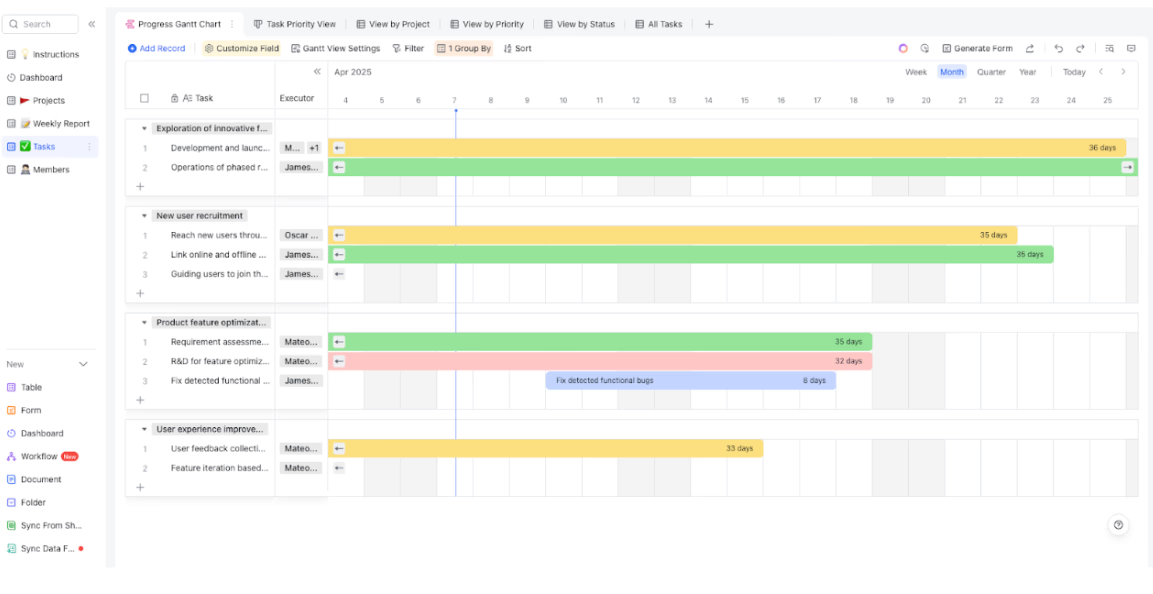The width and height of the screenshot is (1153, 594).
Task: Click the blue Fix detected functional bugs bar
Action: pyautogui.click(x=690, y=381)
